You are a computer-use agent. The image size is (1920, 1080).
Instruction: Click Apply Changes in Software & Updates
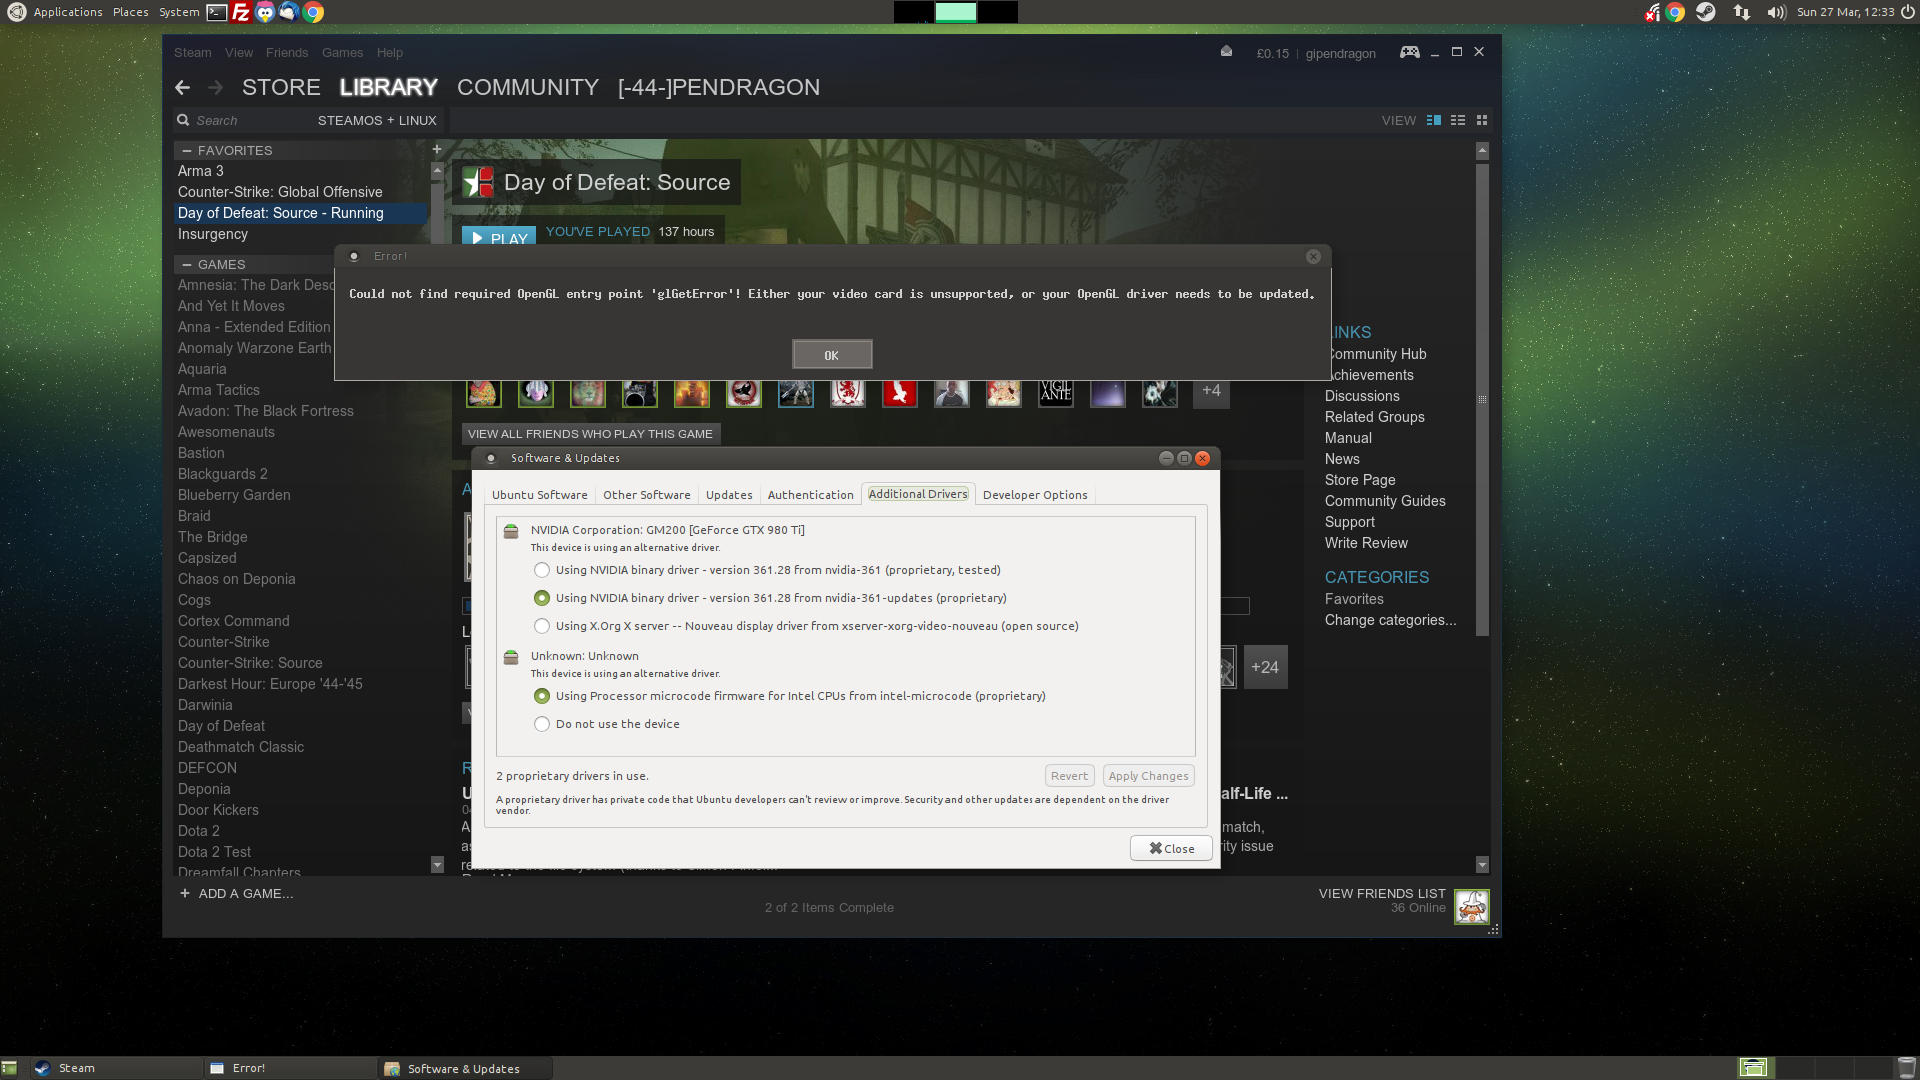tap(1148, 776)
